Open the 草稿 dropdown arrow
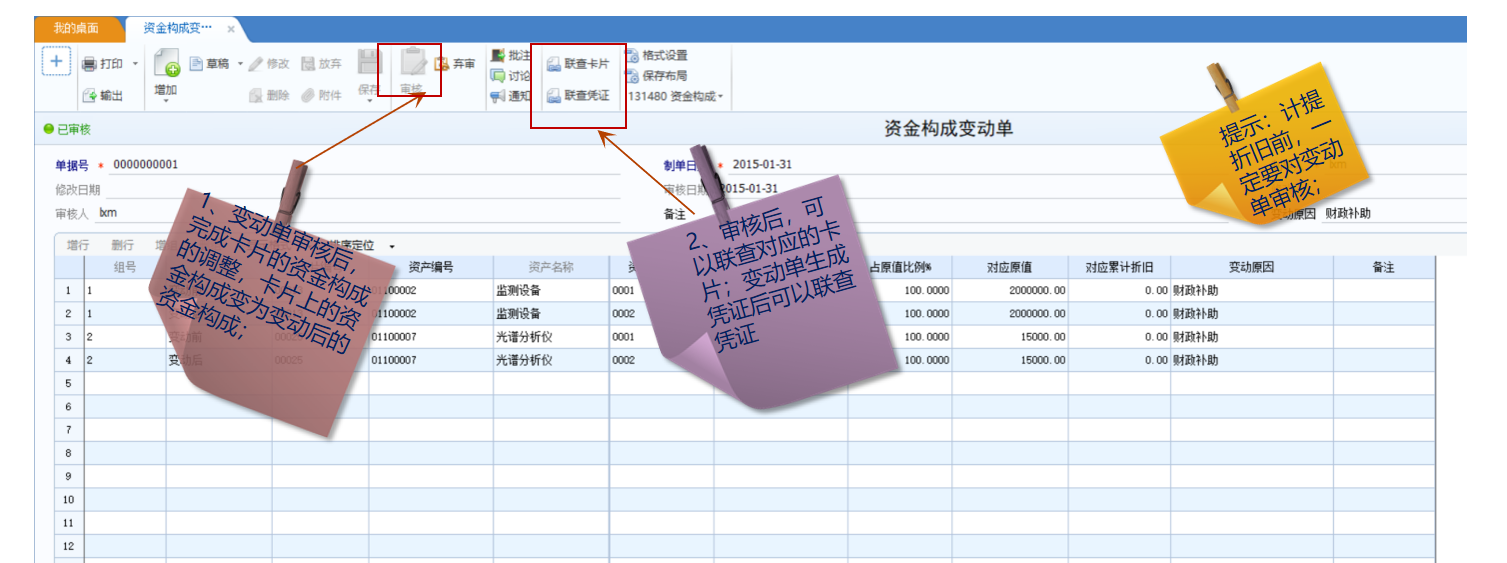 240,64
